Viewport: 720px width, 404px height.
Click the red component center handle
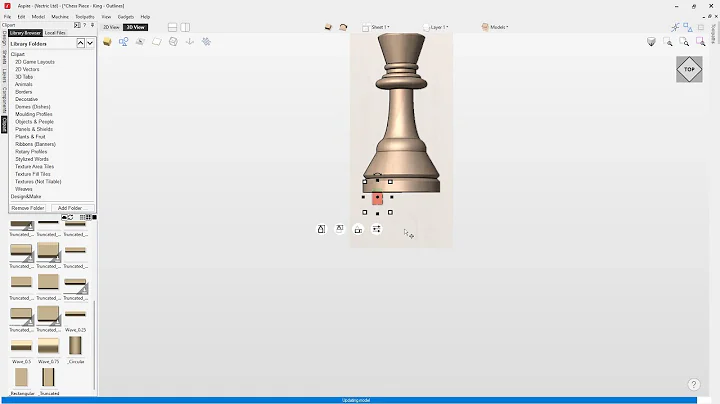tap(377, 198)
